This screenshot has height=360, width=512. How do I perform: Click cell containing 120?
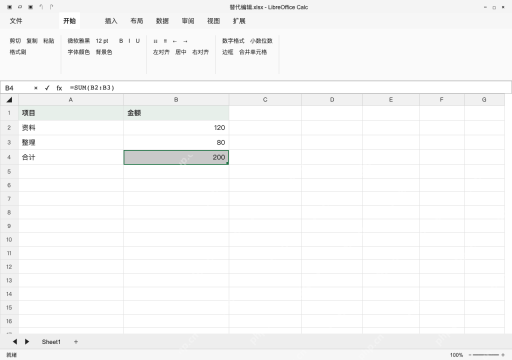coord(176,128)
